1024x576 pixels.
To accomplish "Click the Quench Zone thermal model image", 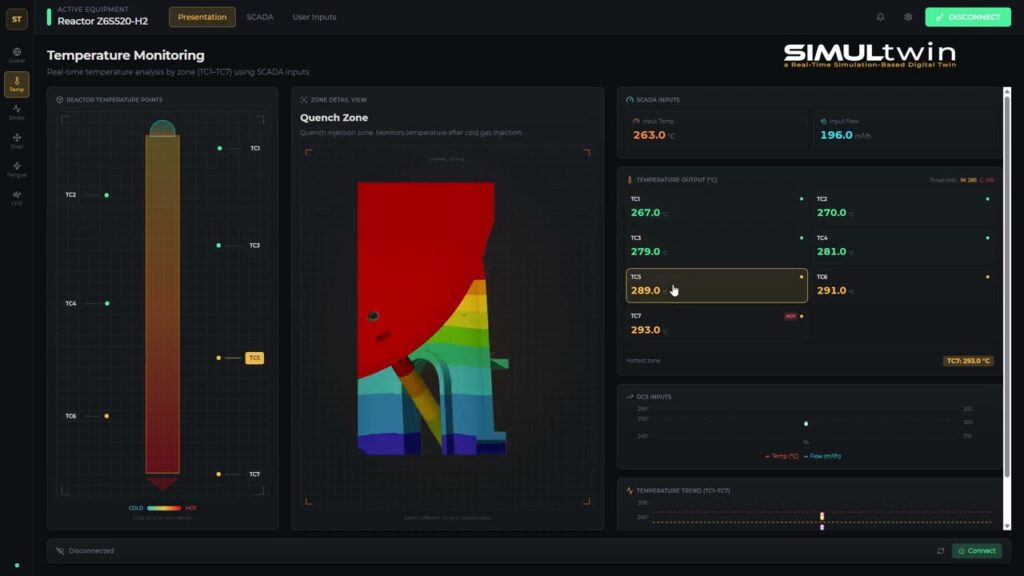I will [432, 319].
